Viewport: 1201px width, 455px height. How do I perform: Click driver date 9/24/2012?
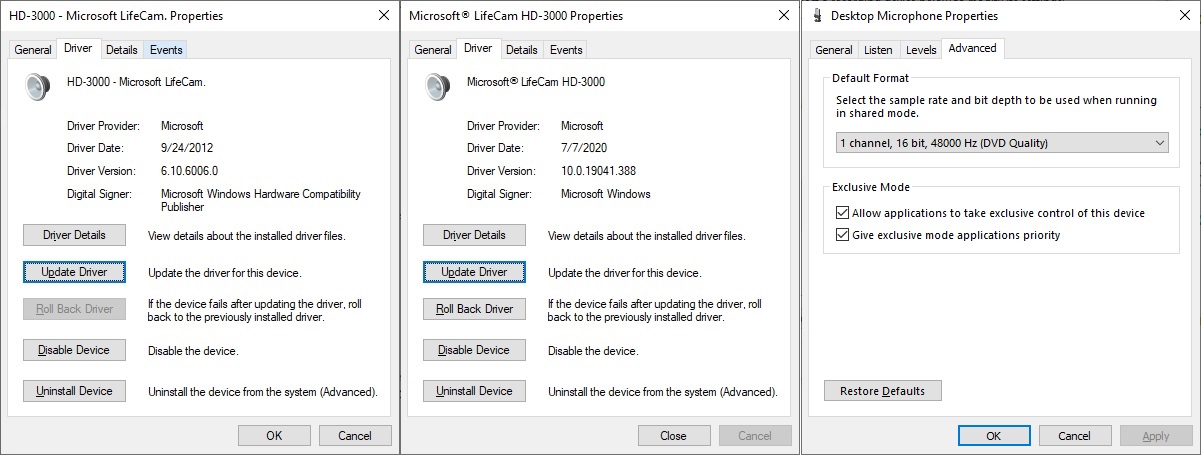tap(186, 148)
